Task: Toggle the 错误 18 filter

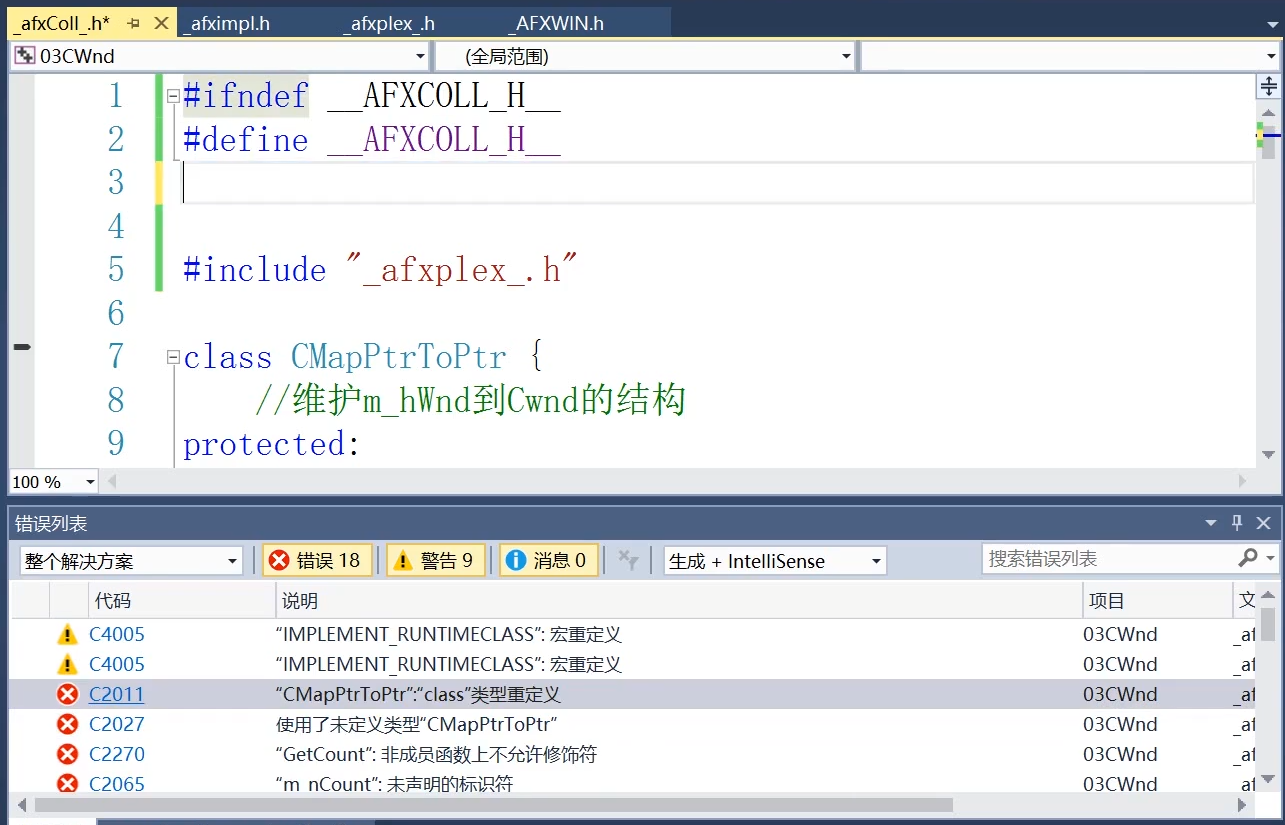Action: click(x=317, y=560)
